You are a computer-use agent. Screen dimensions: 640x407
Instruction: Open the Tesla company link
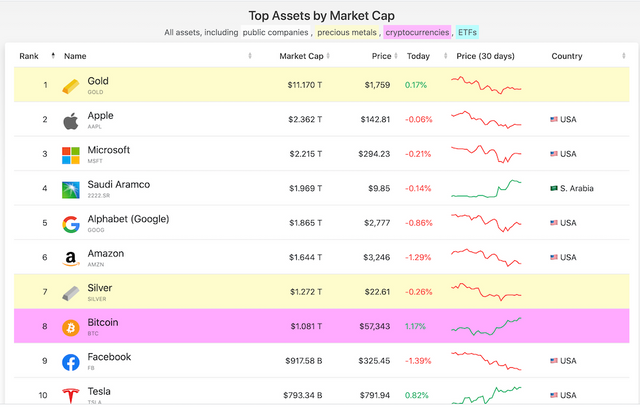99,391
